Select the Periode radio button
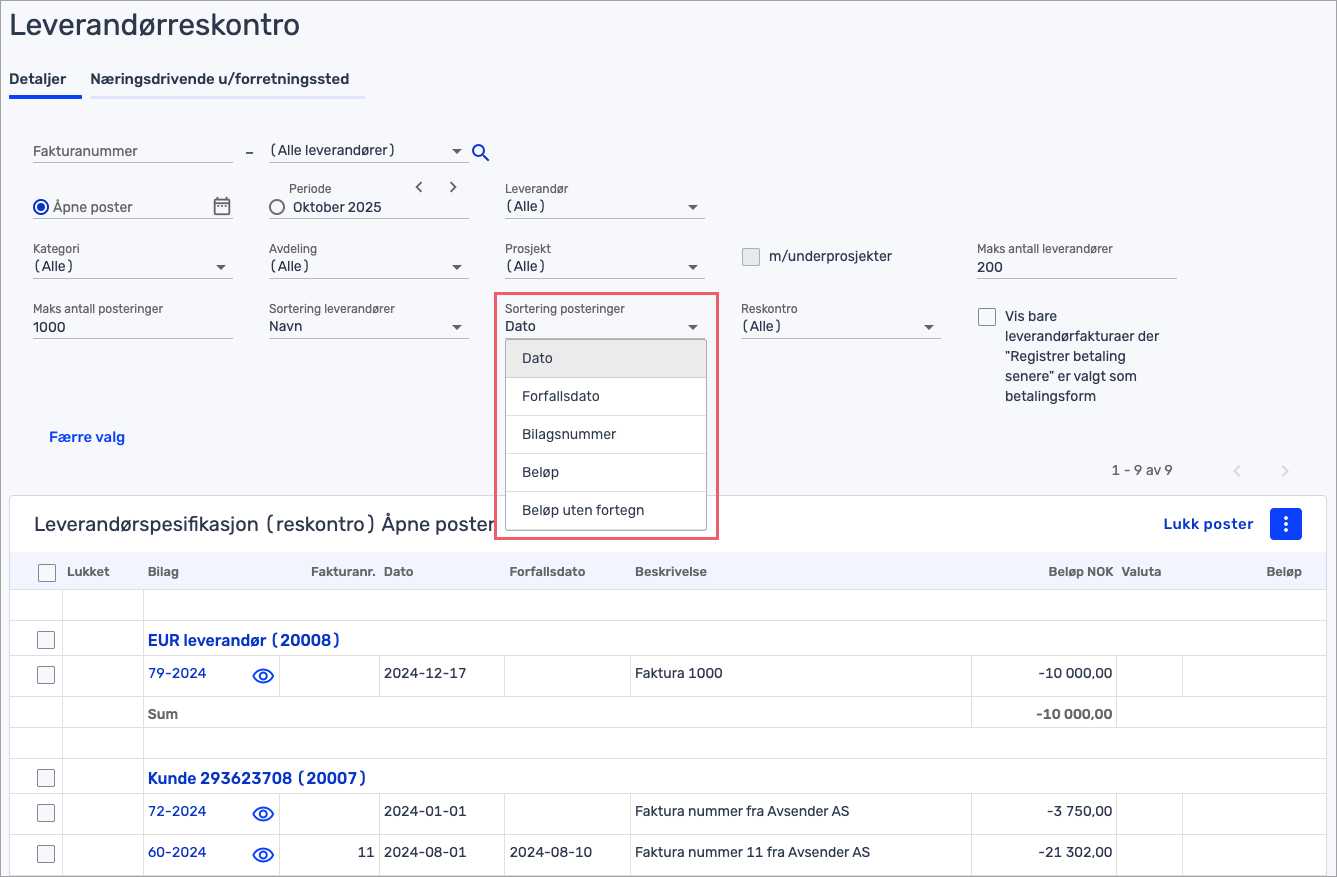 pos(277,207)
